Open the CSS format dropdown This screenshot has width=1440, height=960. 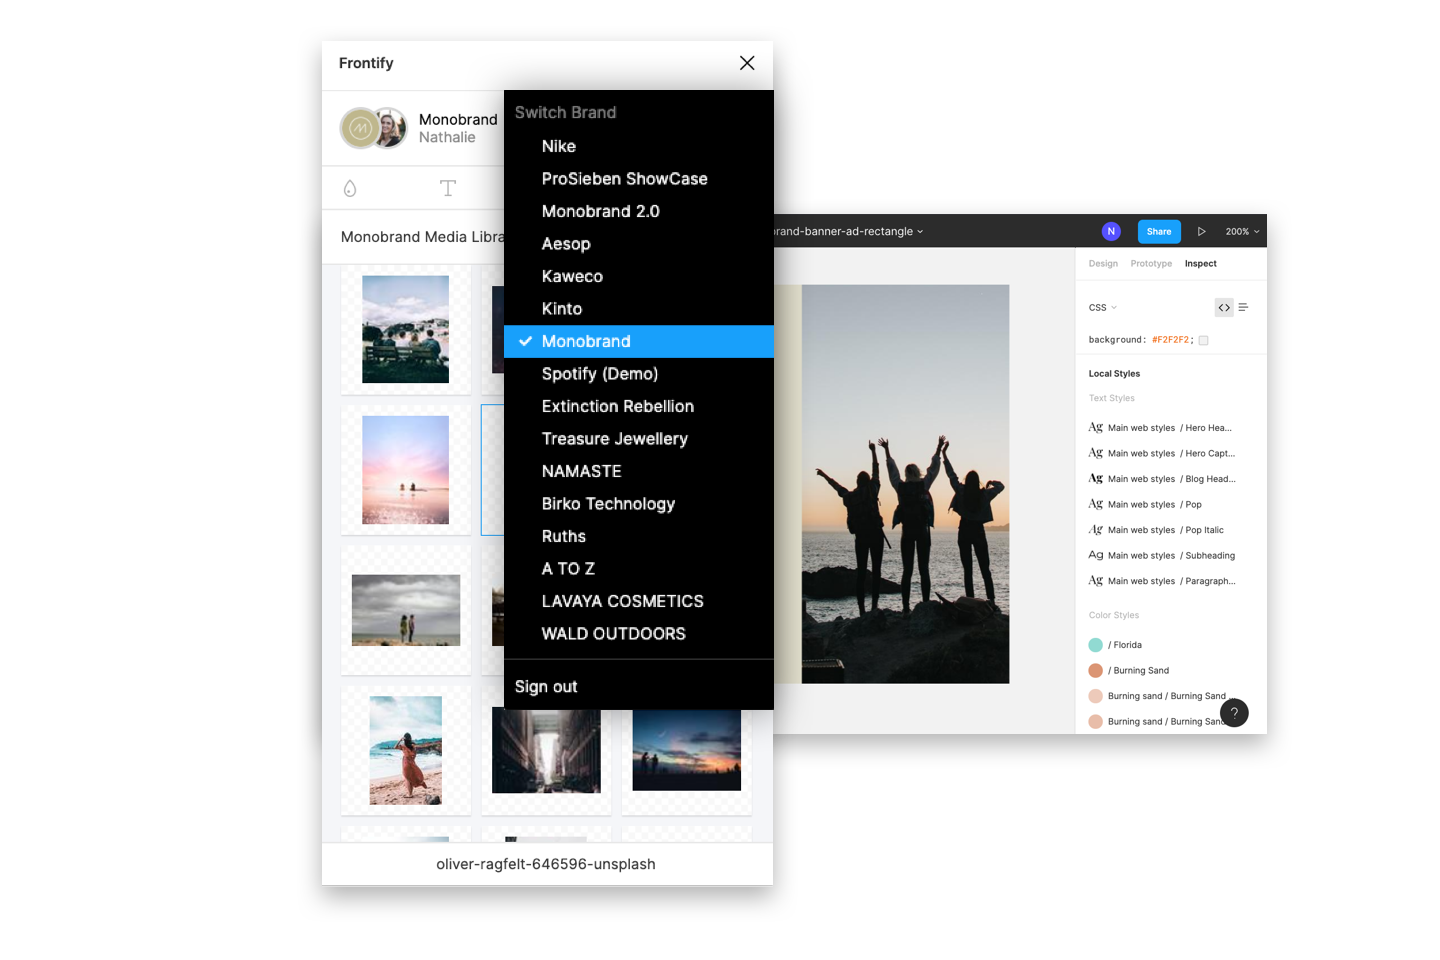click(x=1103, y=308)
